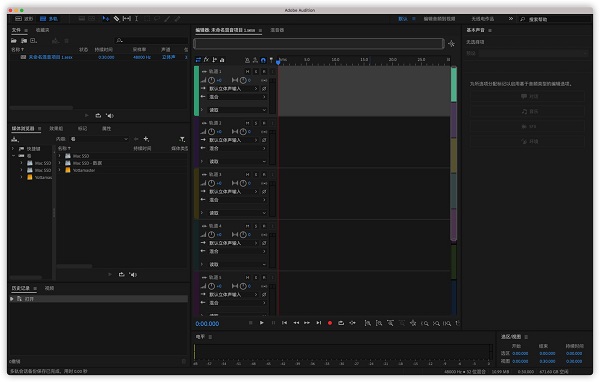This screenshot has width=600, height=382.
Task: Toggle skip selection button in transport
Action: coord(352,323)
